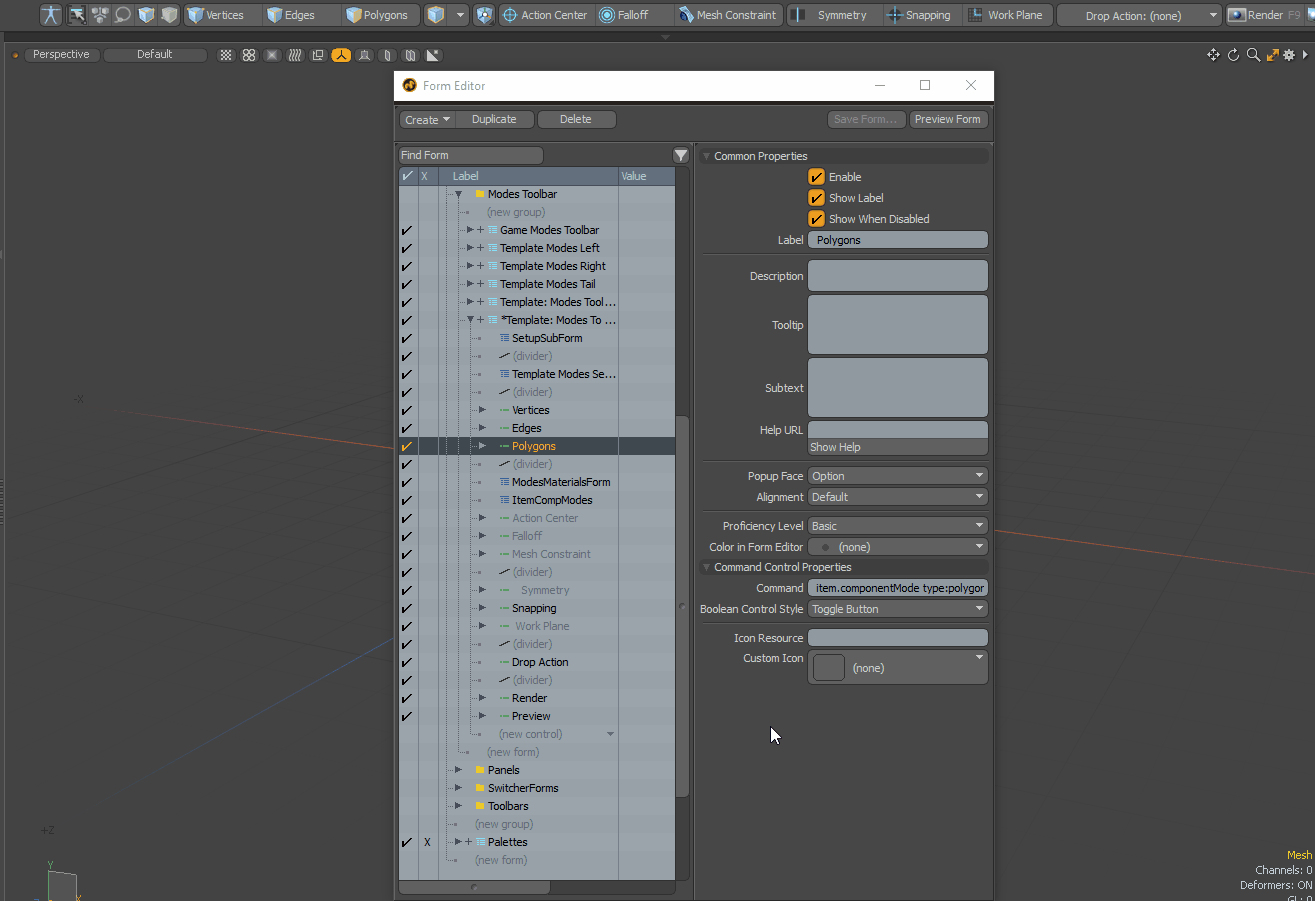Click the Preview Form button

pyautogui.click(x=947, y=118)
